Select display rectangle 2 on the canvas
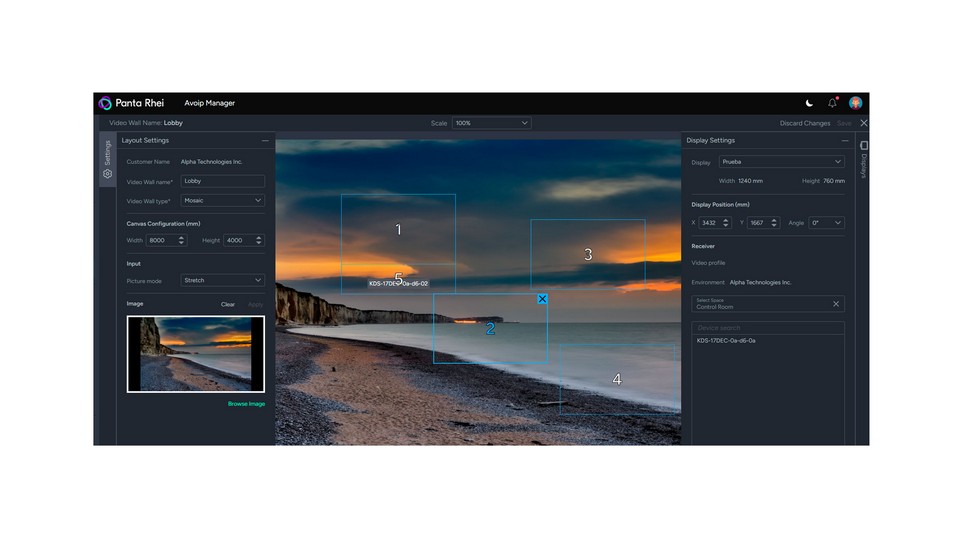 point(490,329)
